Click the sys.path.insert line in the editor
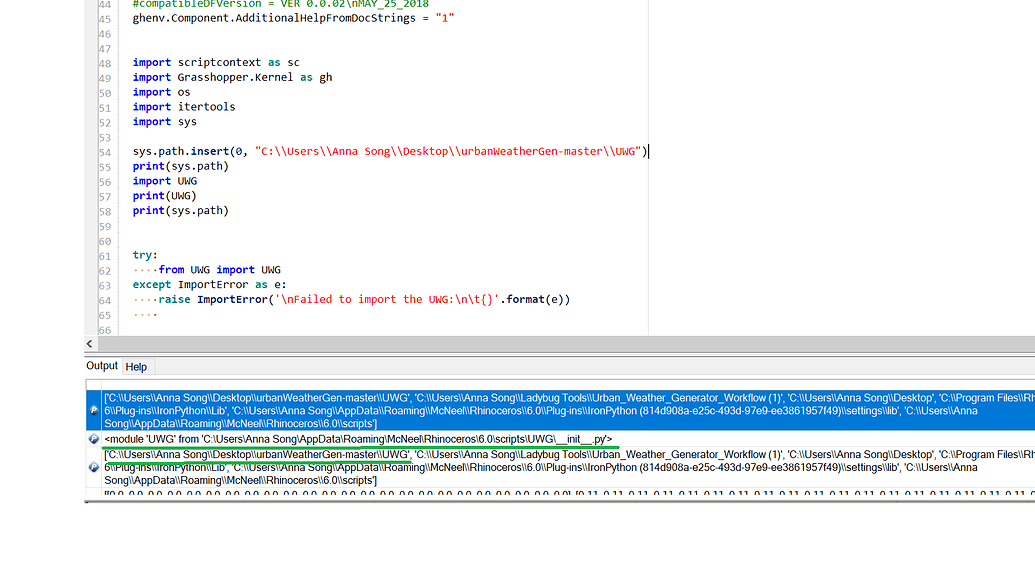This screenshot has width=1035, height=583. pyautogui.click(x=300, y=151)
